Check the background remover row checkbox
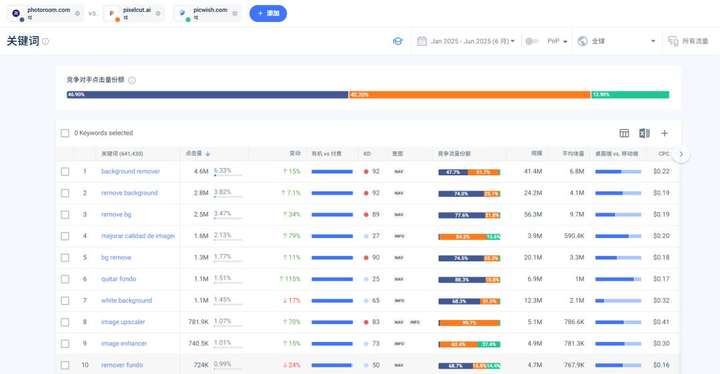 point(65,171)
